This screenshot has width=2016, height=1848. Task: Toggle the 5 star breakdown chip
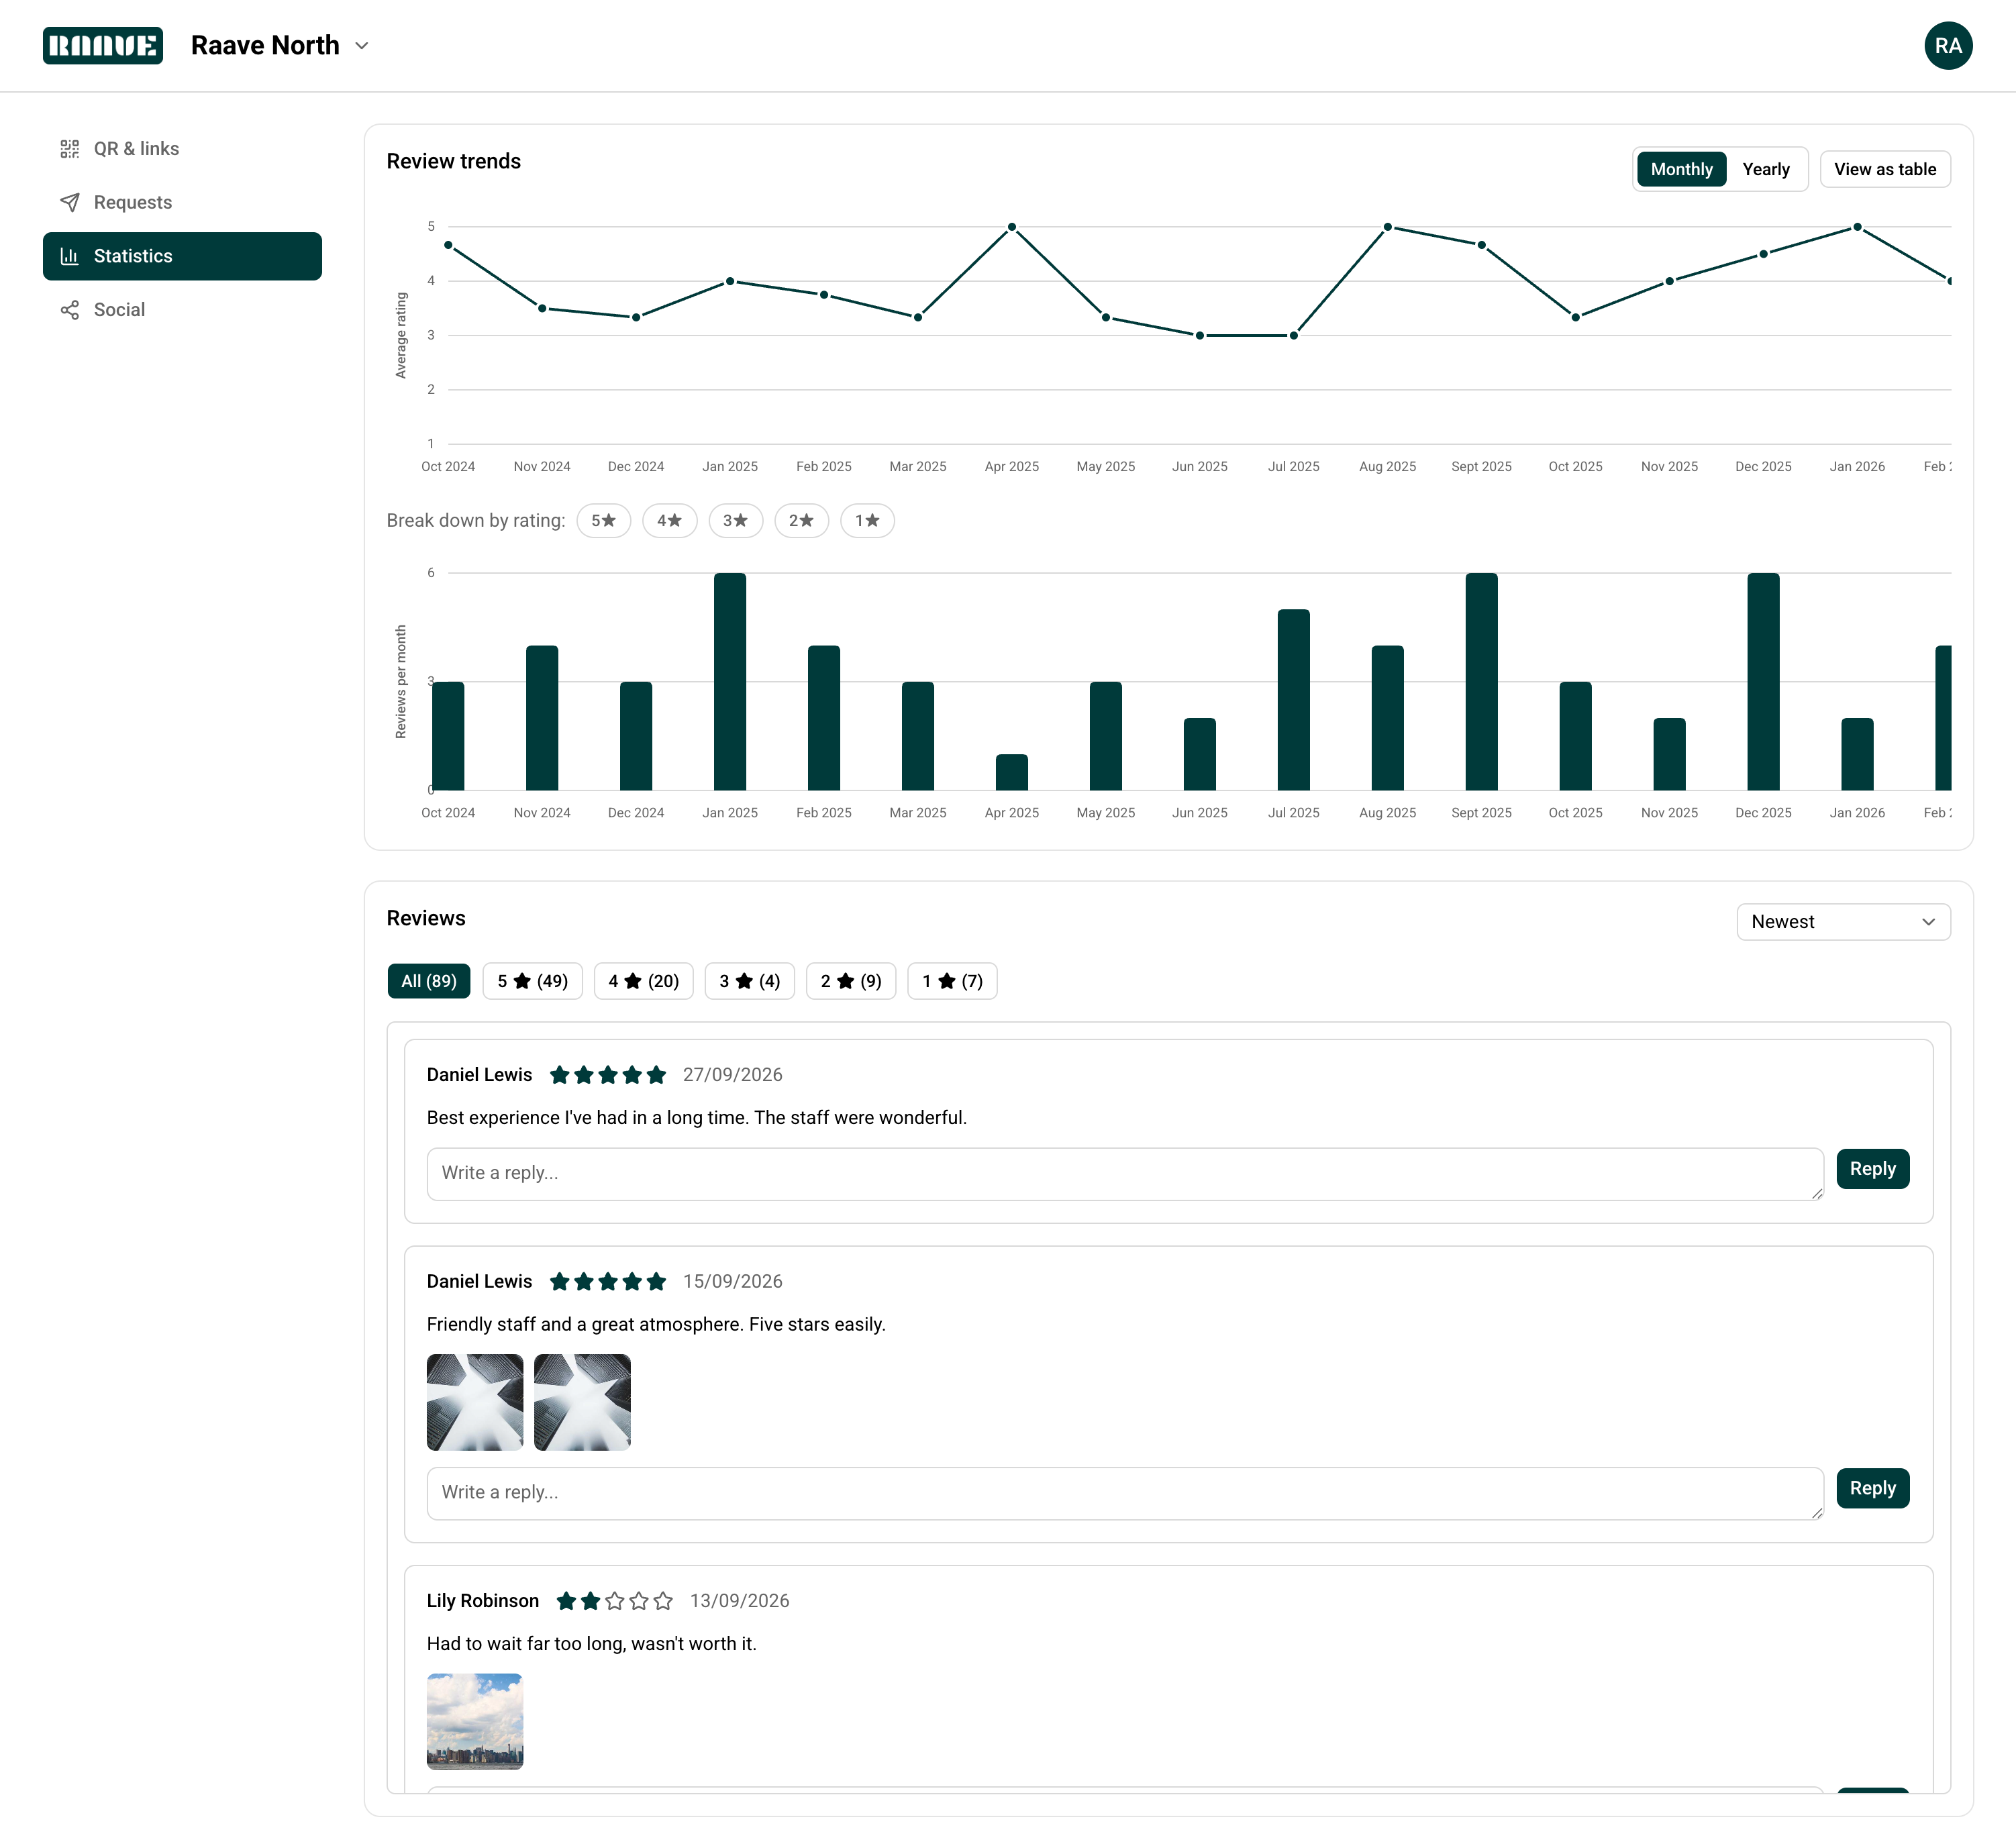click(x=603, y=520)
